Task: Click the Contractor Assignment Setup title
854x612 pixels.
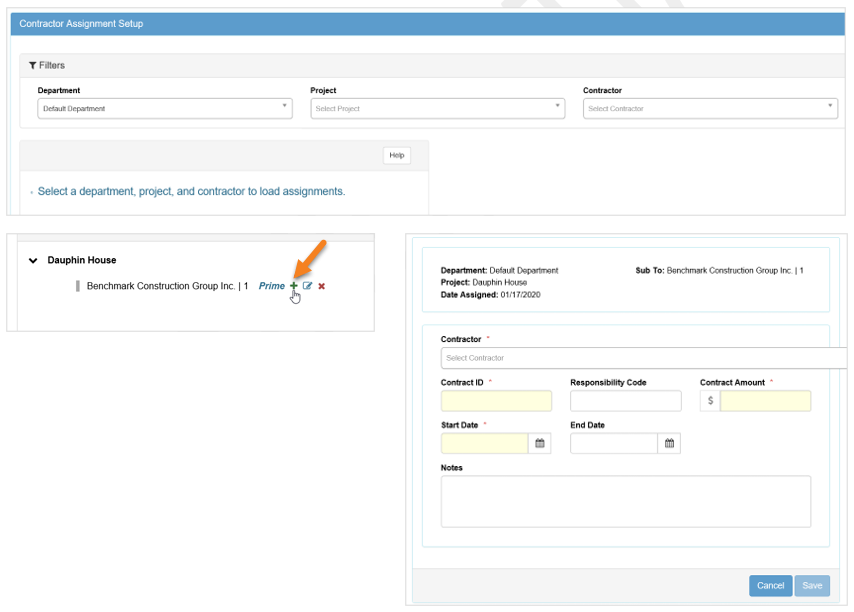Action: (x=81, y=24)
